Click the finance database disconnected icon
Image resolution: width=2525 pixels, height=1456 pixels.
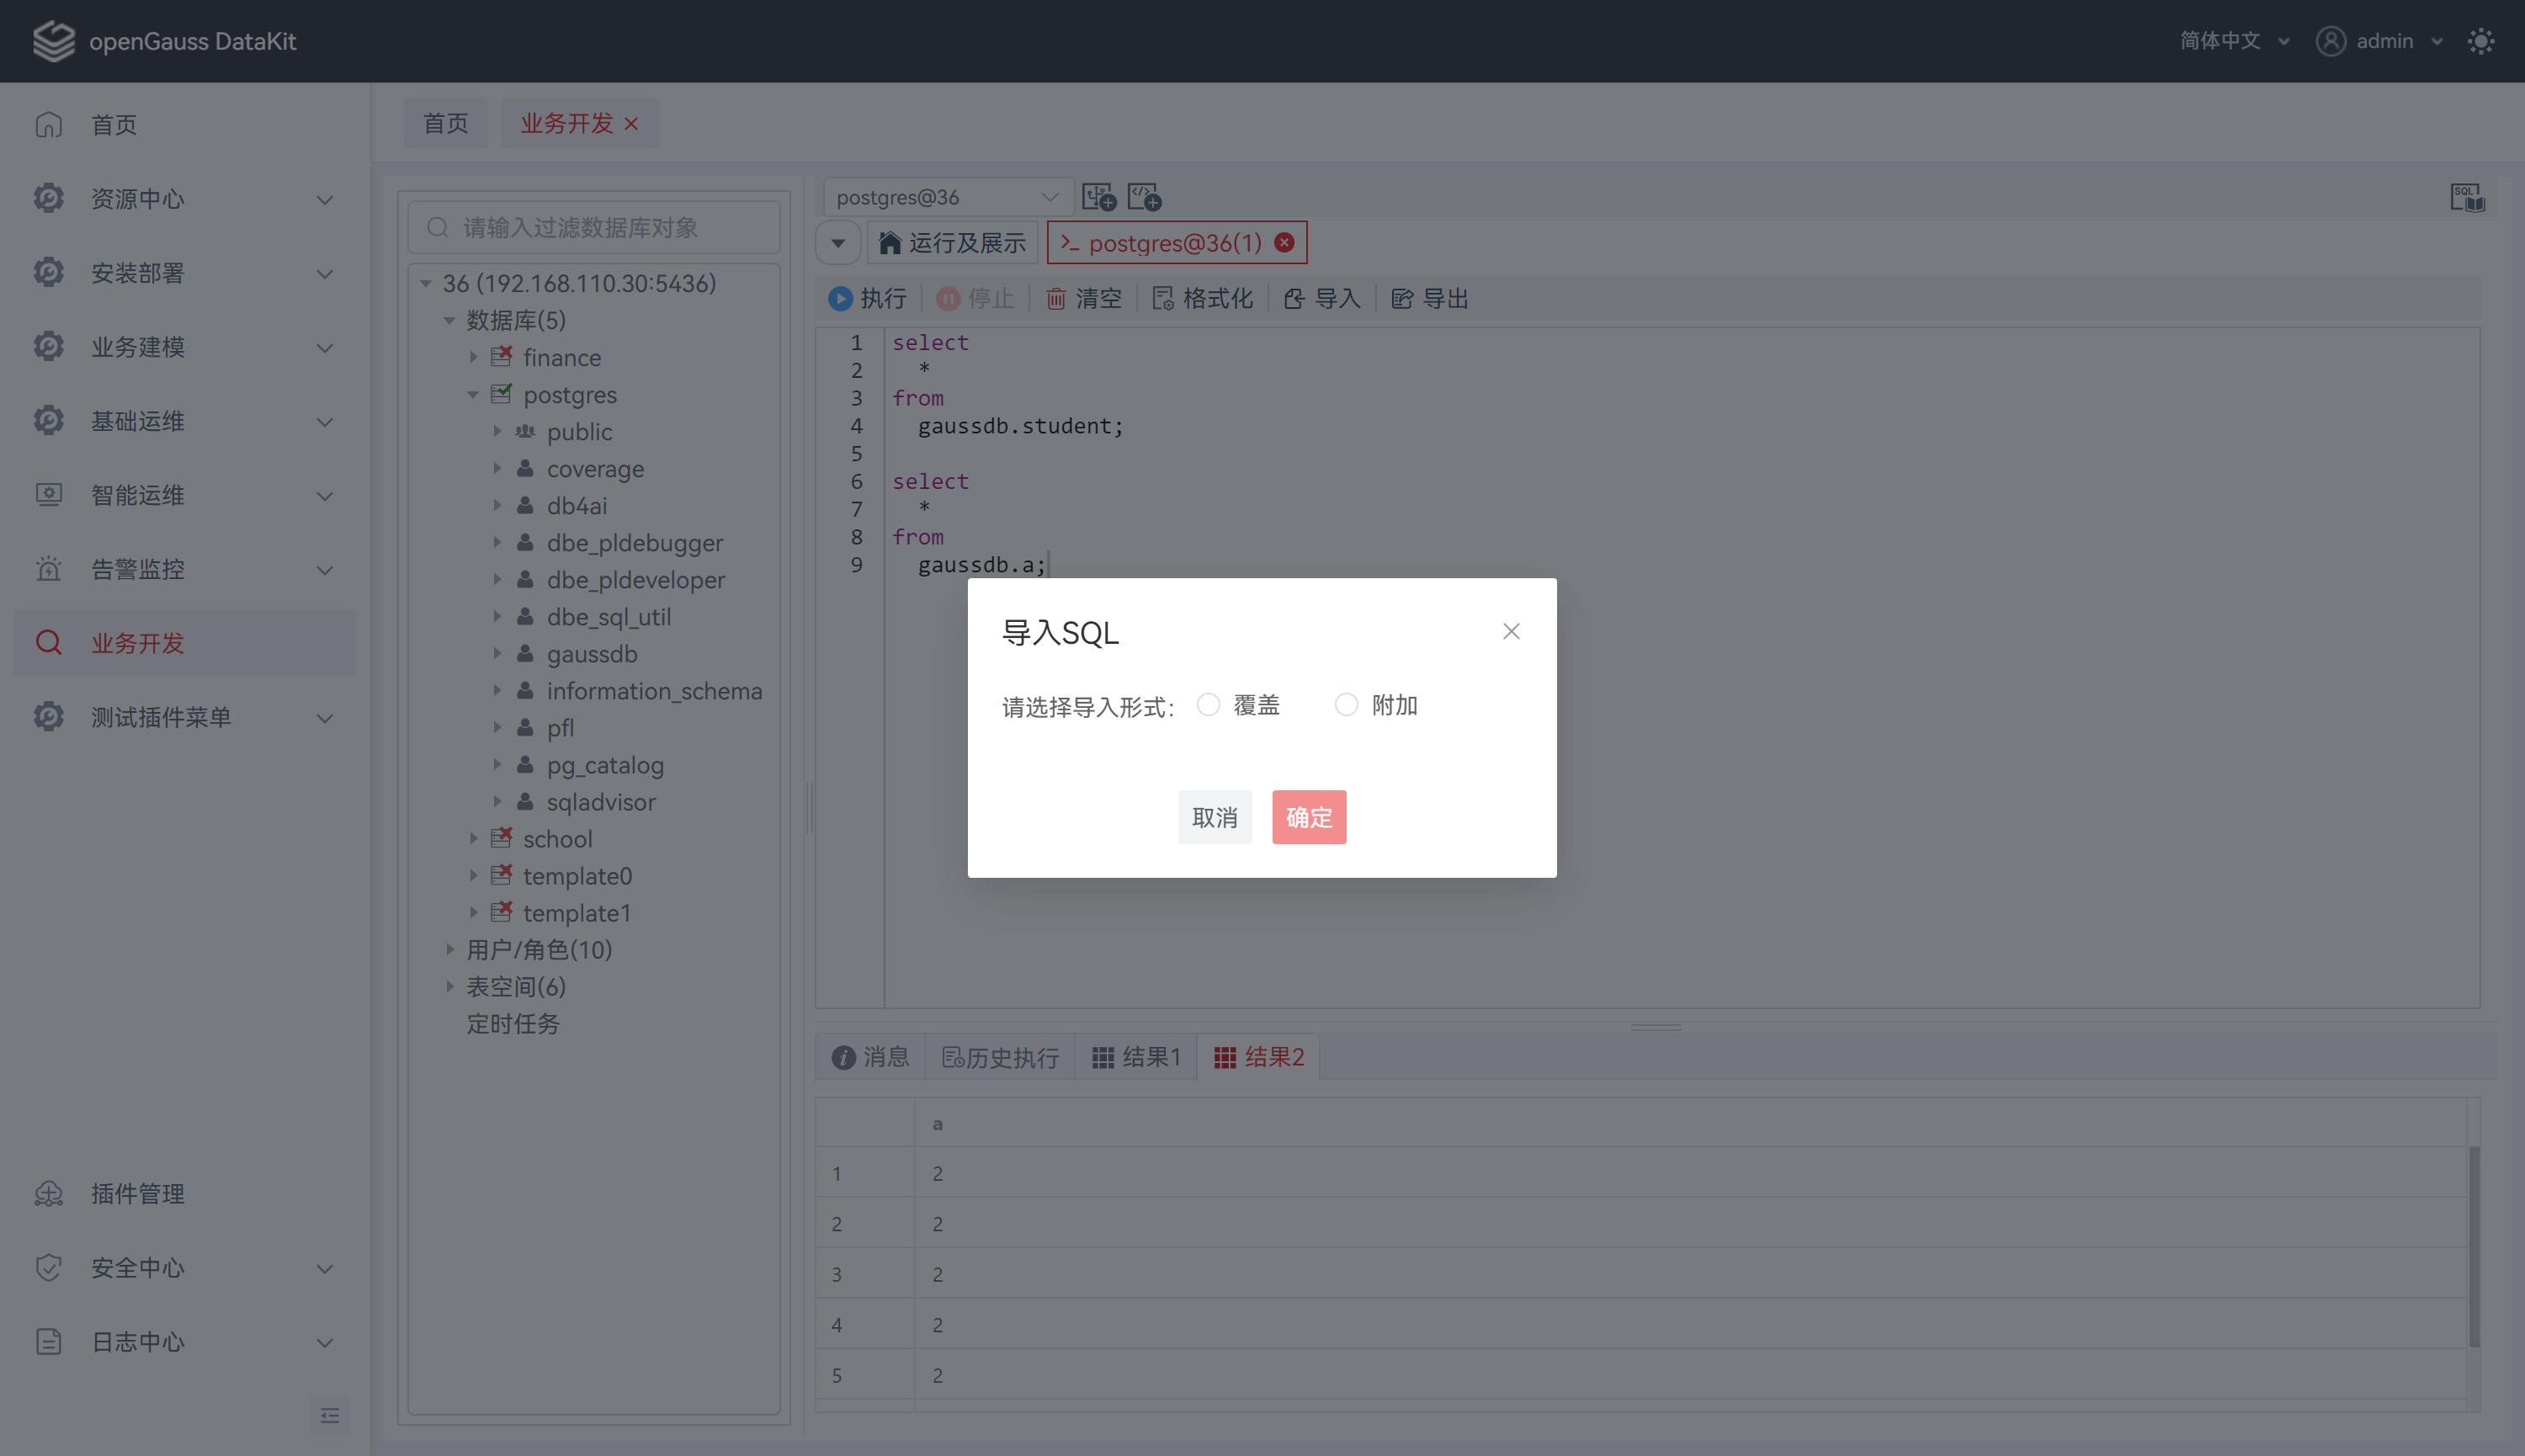(x=501, y=356)
